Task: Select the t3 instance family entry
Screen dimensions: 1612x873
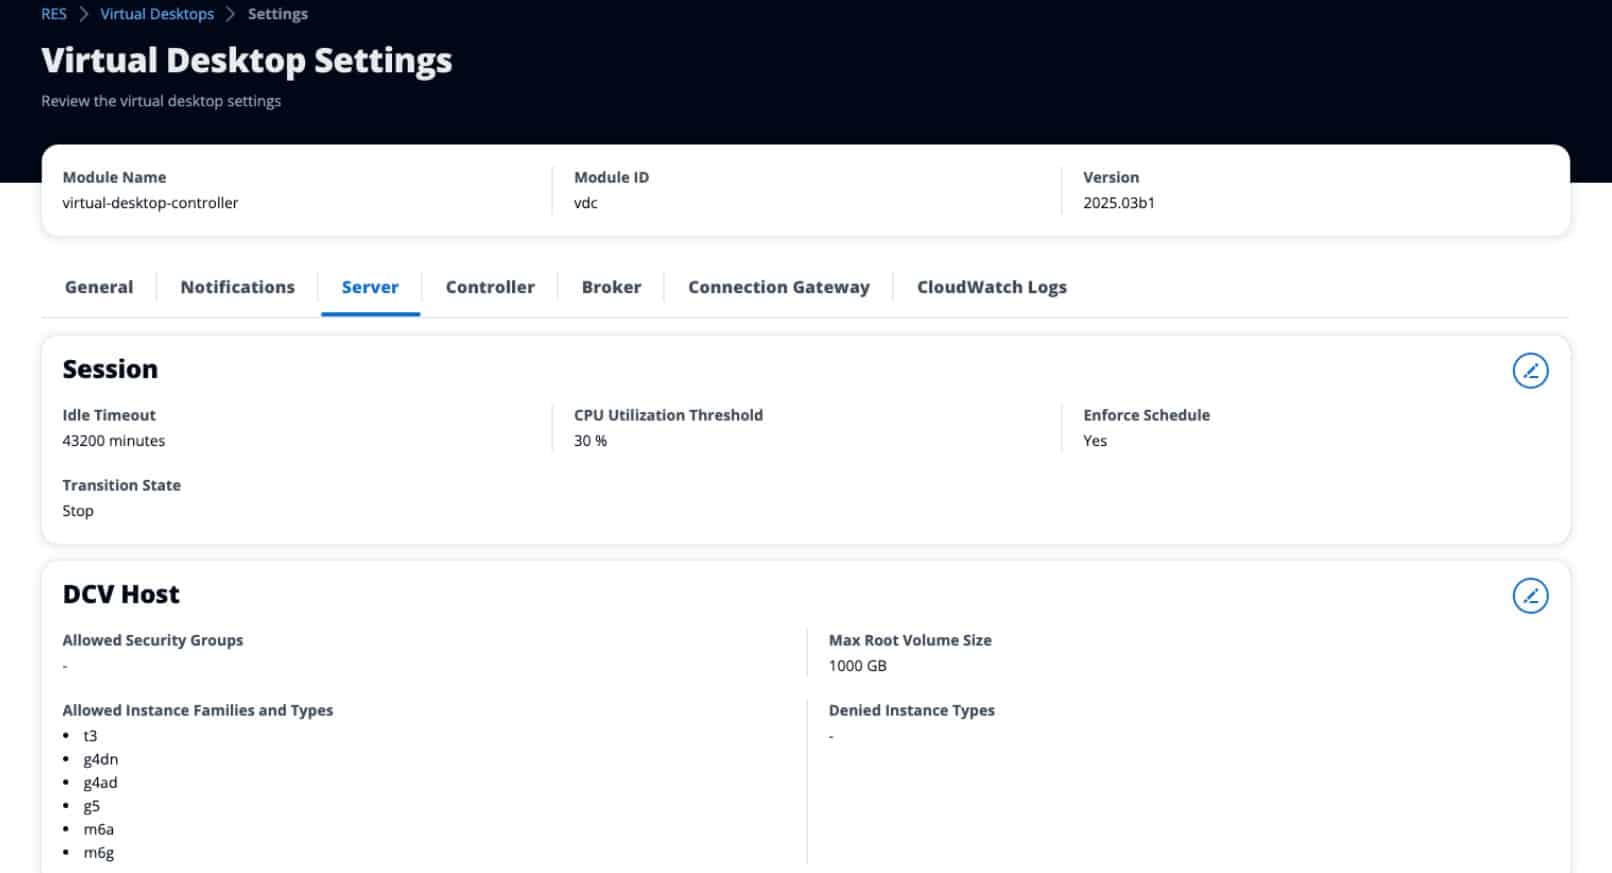Action: (x=90, y=736)
